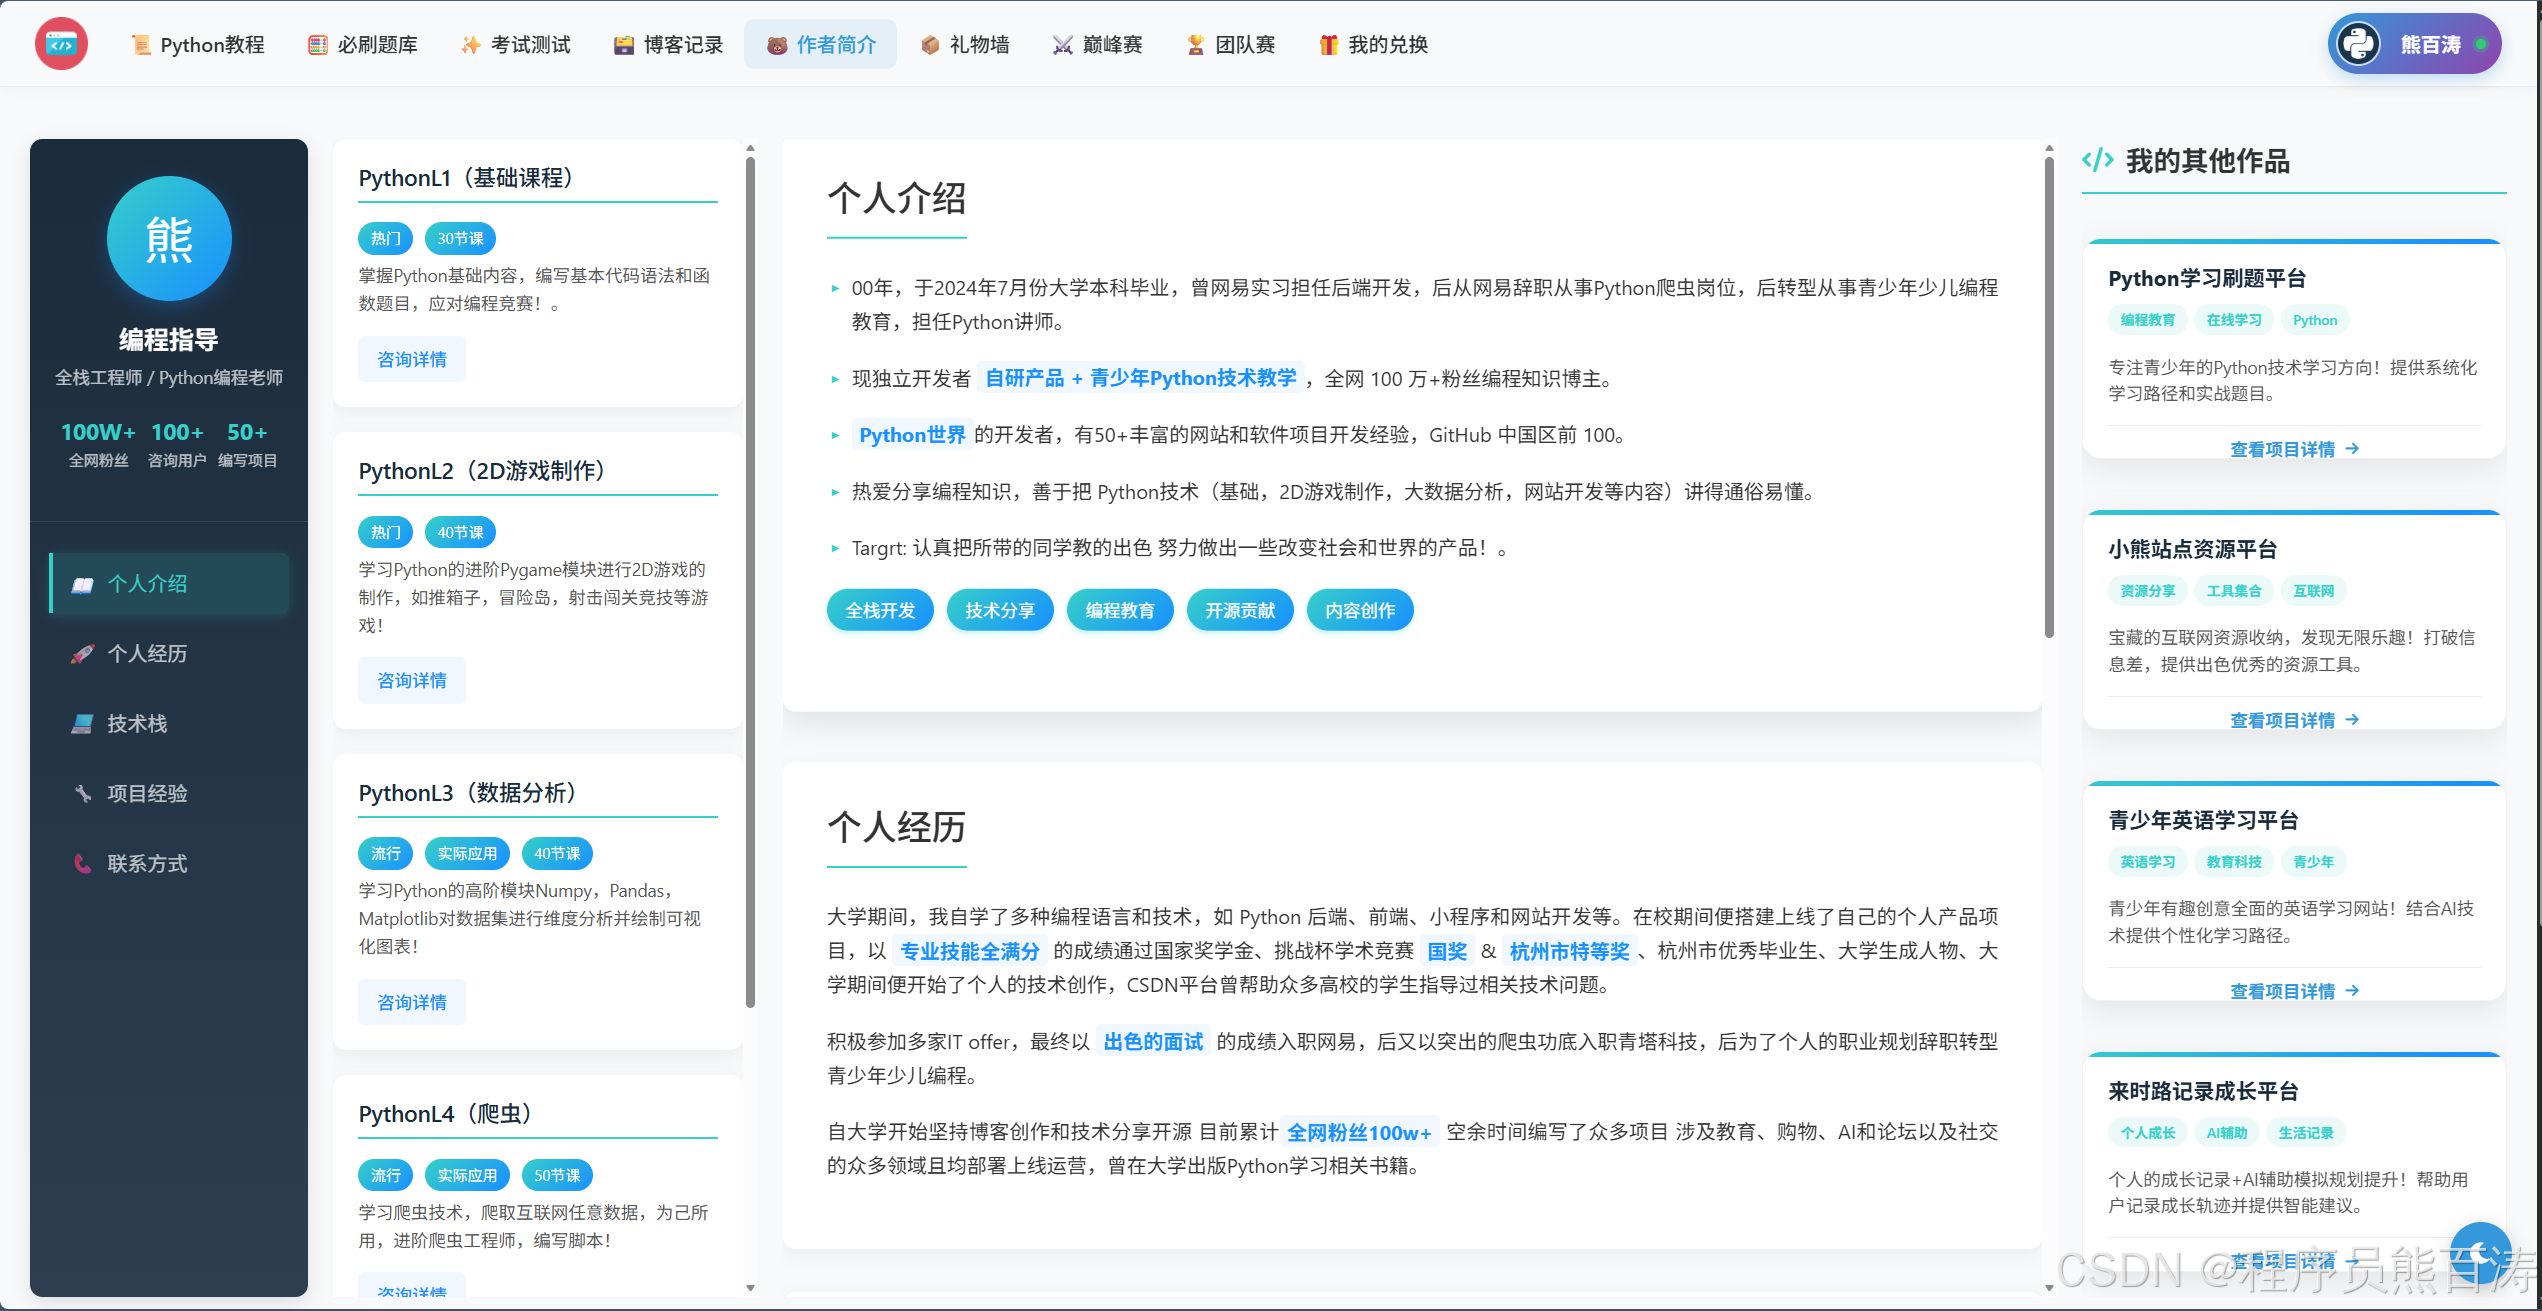Click the course list scroll-down arrow
Screen dimensions: 2542x1311
coord(750,1288)
